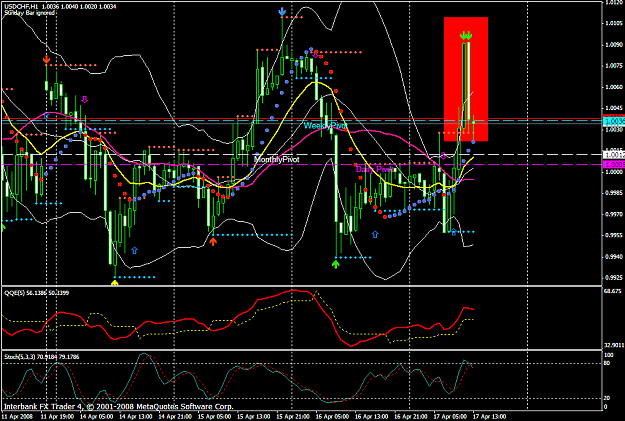Click the 0.9985 price axis label

tap(614, 193)
